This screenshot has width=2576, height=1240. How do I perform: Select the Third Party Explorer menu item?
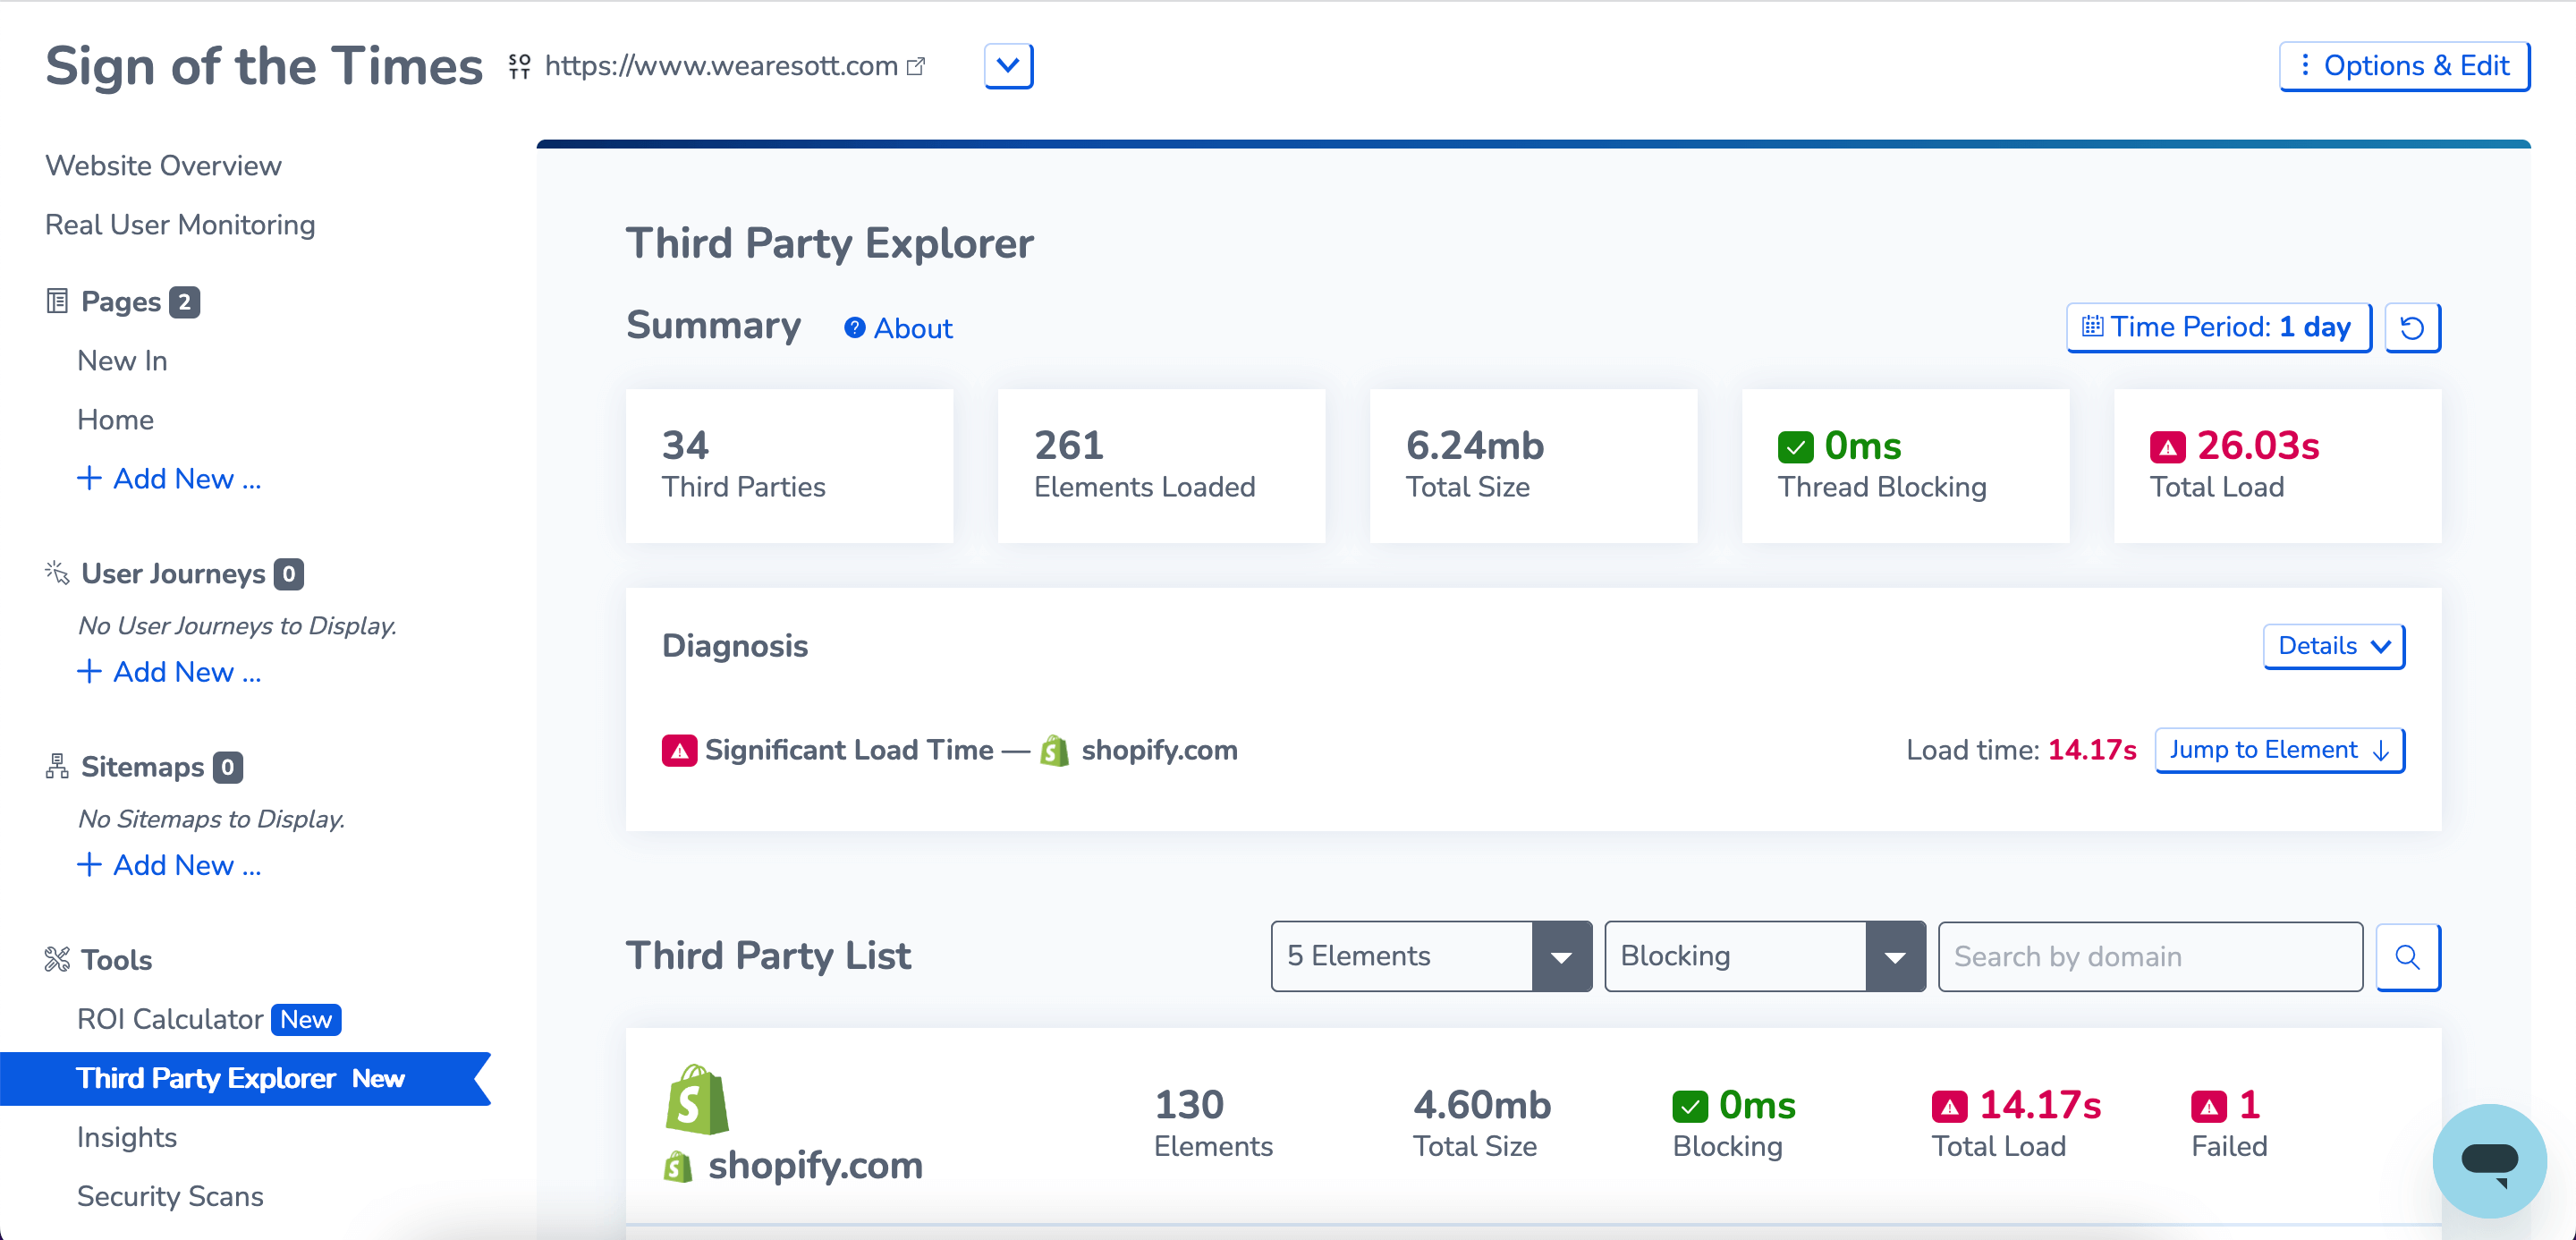tap(241, 1079)
